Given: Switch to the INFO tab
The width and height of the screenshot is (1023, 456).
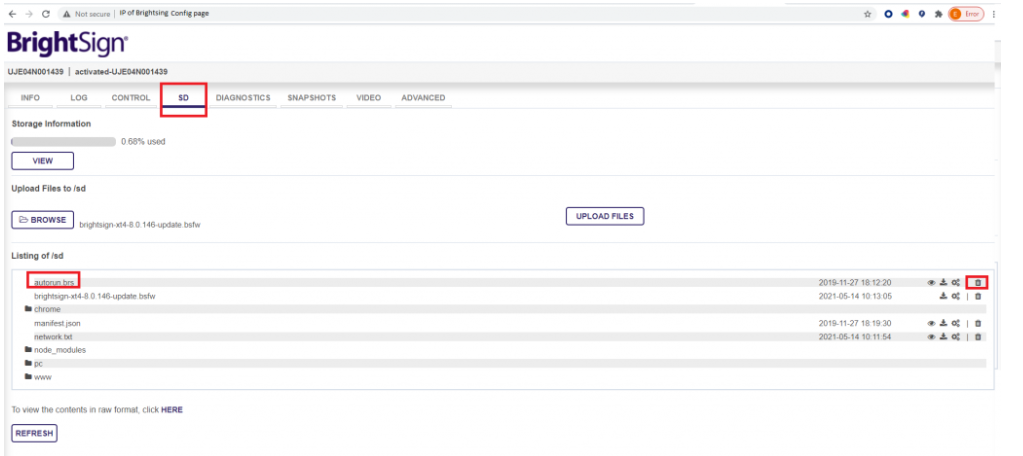Looking at the screenshot, I should point(30,98).
